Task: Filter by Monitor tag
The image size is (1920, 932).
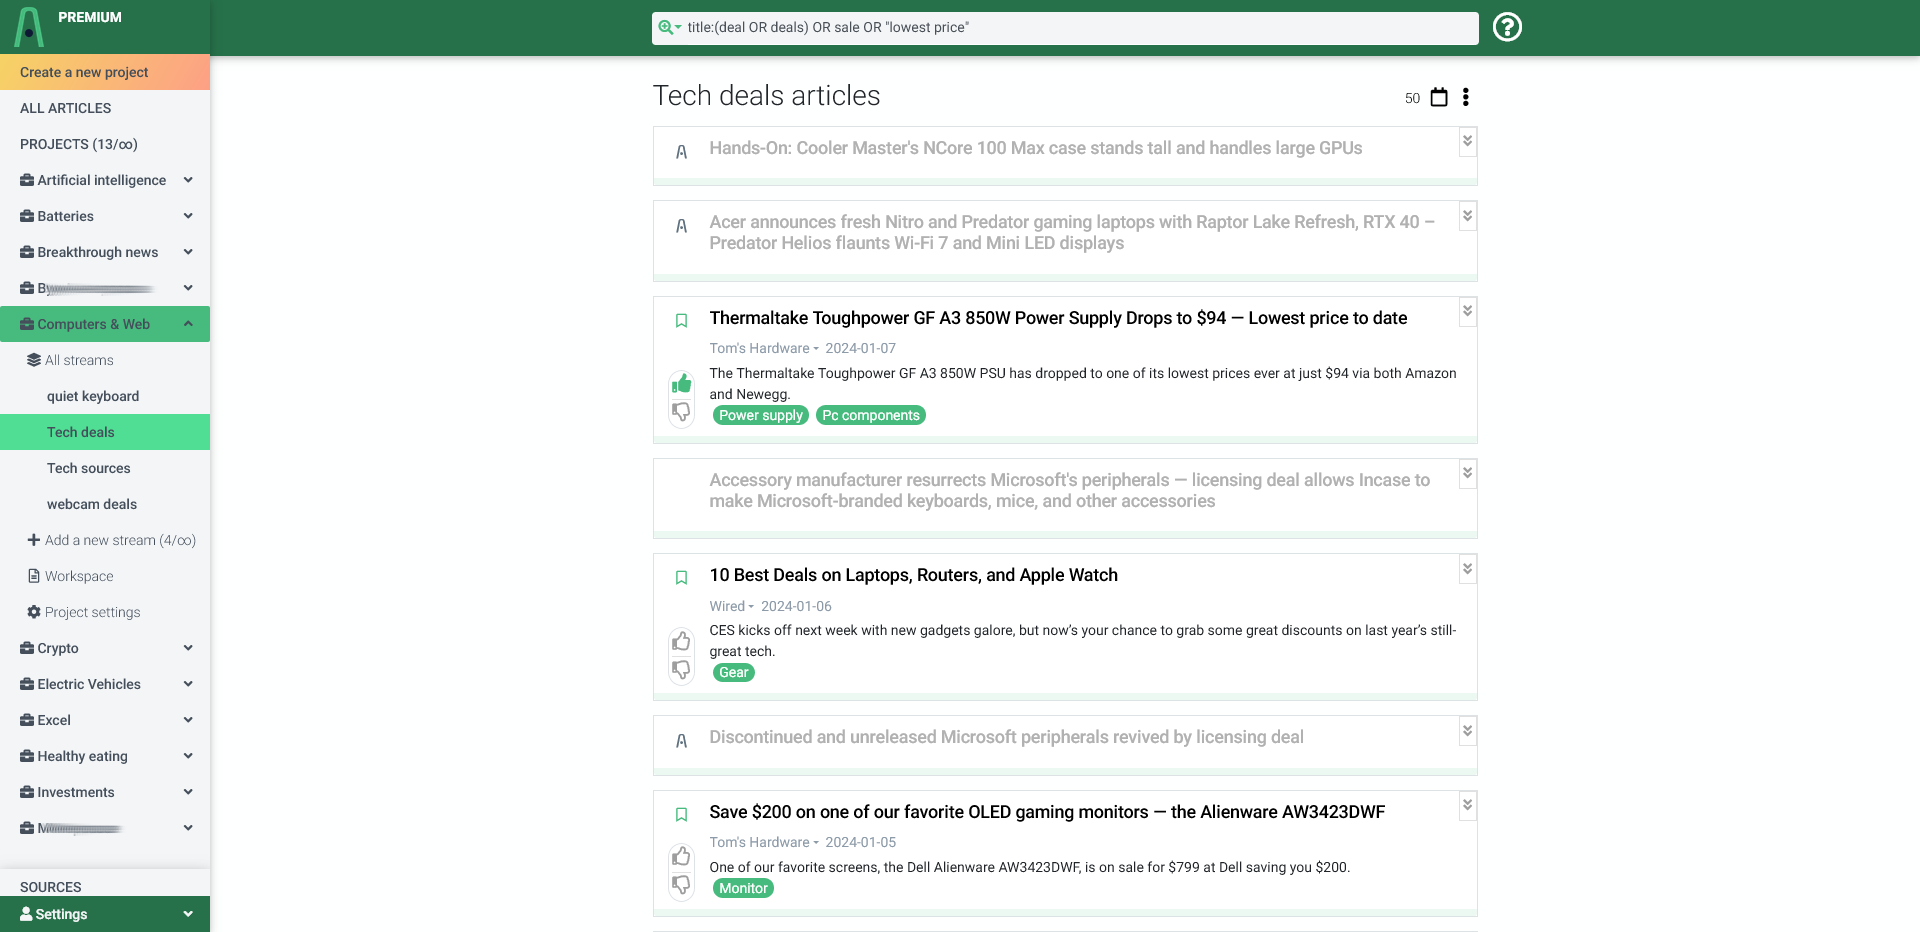Action: pyautogui.click(x=744, y=888)
